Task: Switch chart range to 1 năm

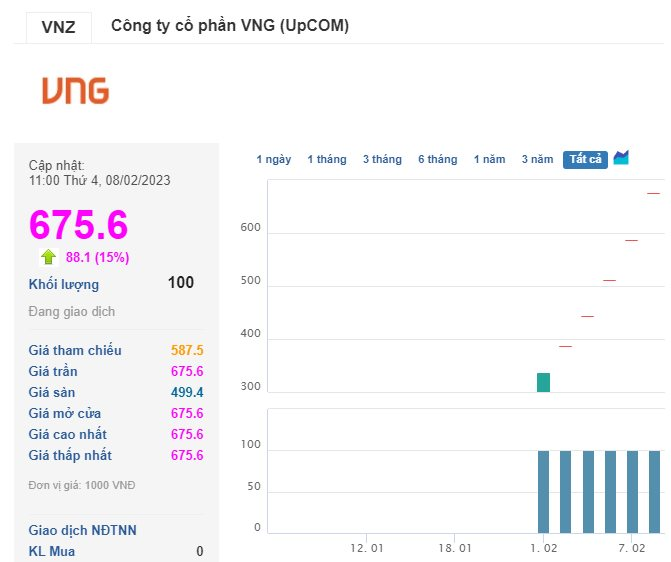Action: [x=489, y=160]
